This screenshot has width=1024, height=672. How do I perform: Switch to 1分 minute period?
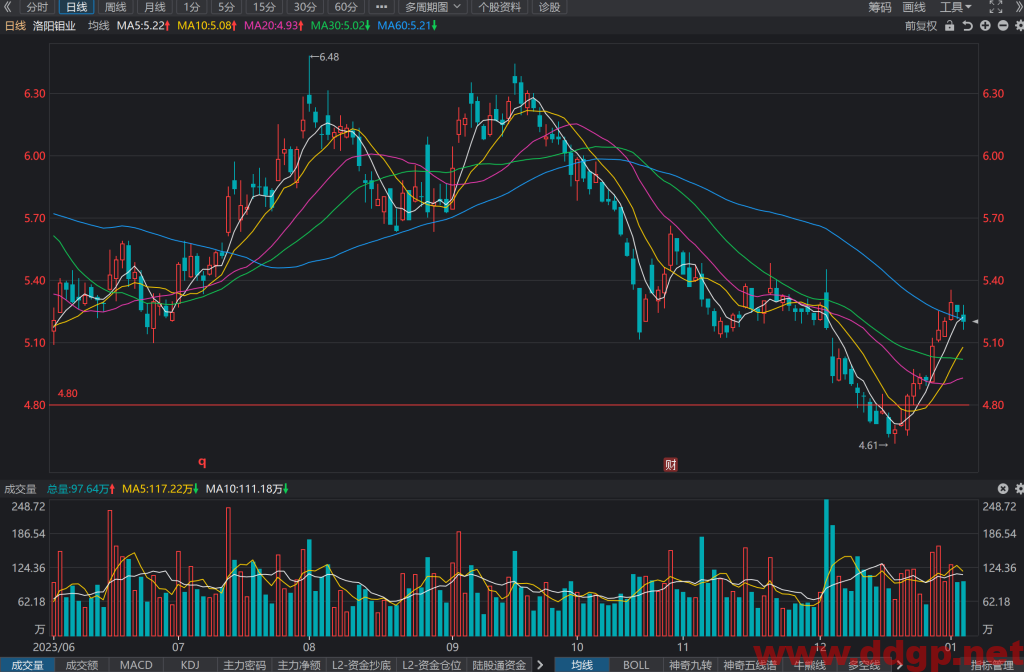click(x=191, y=7)
